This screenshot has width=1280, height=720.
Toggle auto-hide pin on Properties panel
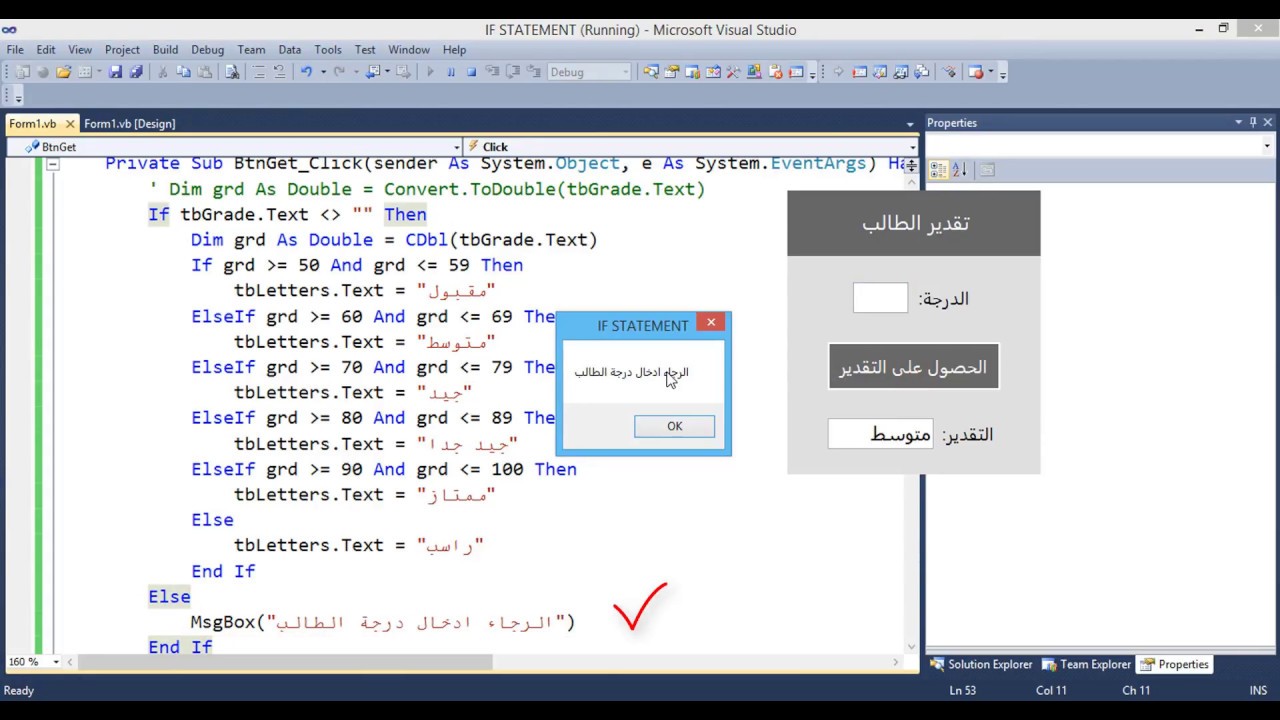[1253, 122]
